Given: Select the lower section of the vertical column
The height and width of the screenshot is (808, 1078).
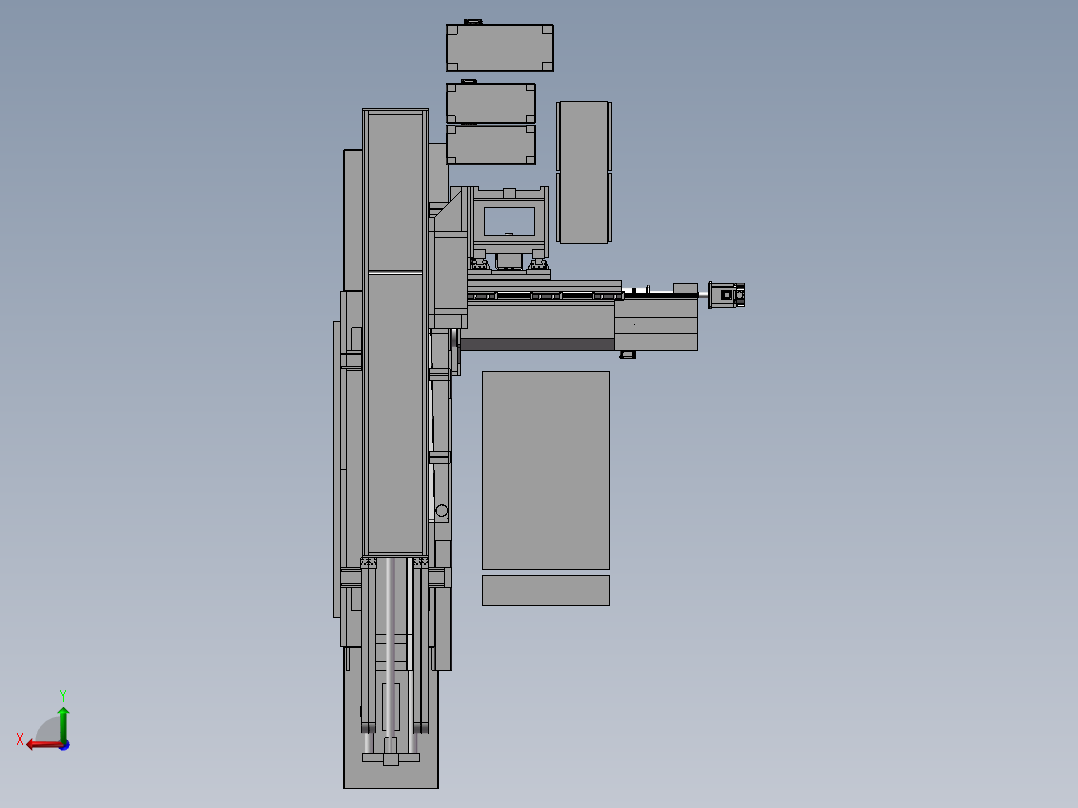Looking at the screenshot, I should coord(395,413).
